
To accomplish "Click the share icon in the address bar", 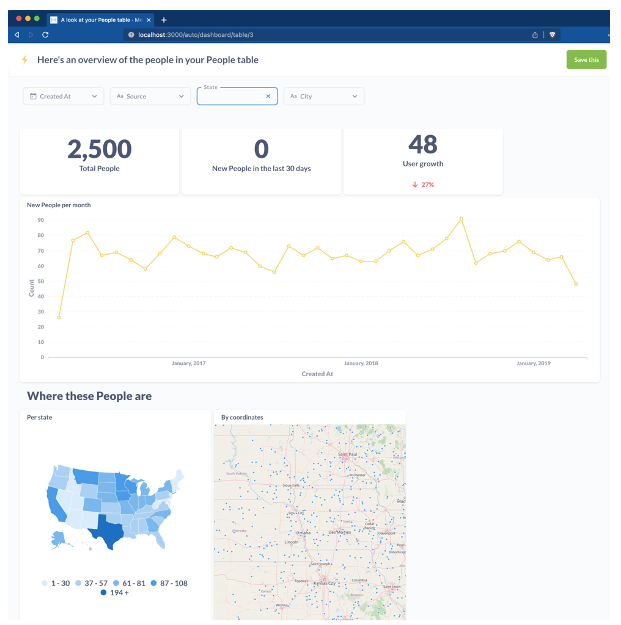I will 535,34.
